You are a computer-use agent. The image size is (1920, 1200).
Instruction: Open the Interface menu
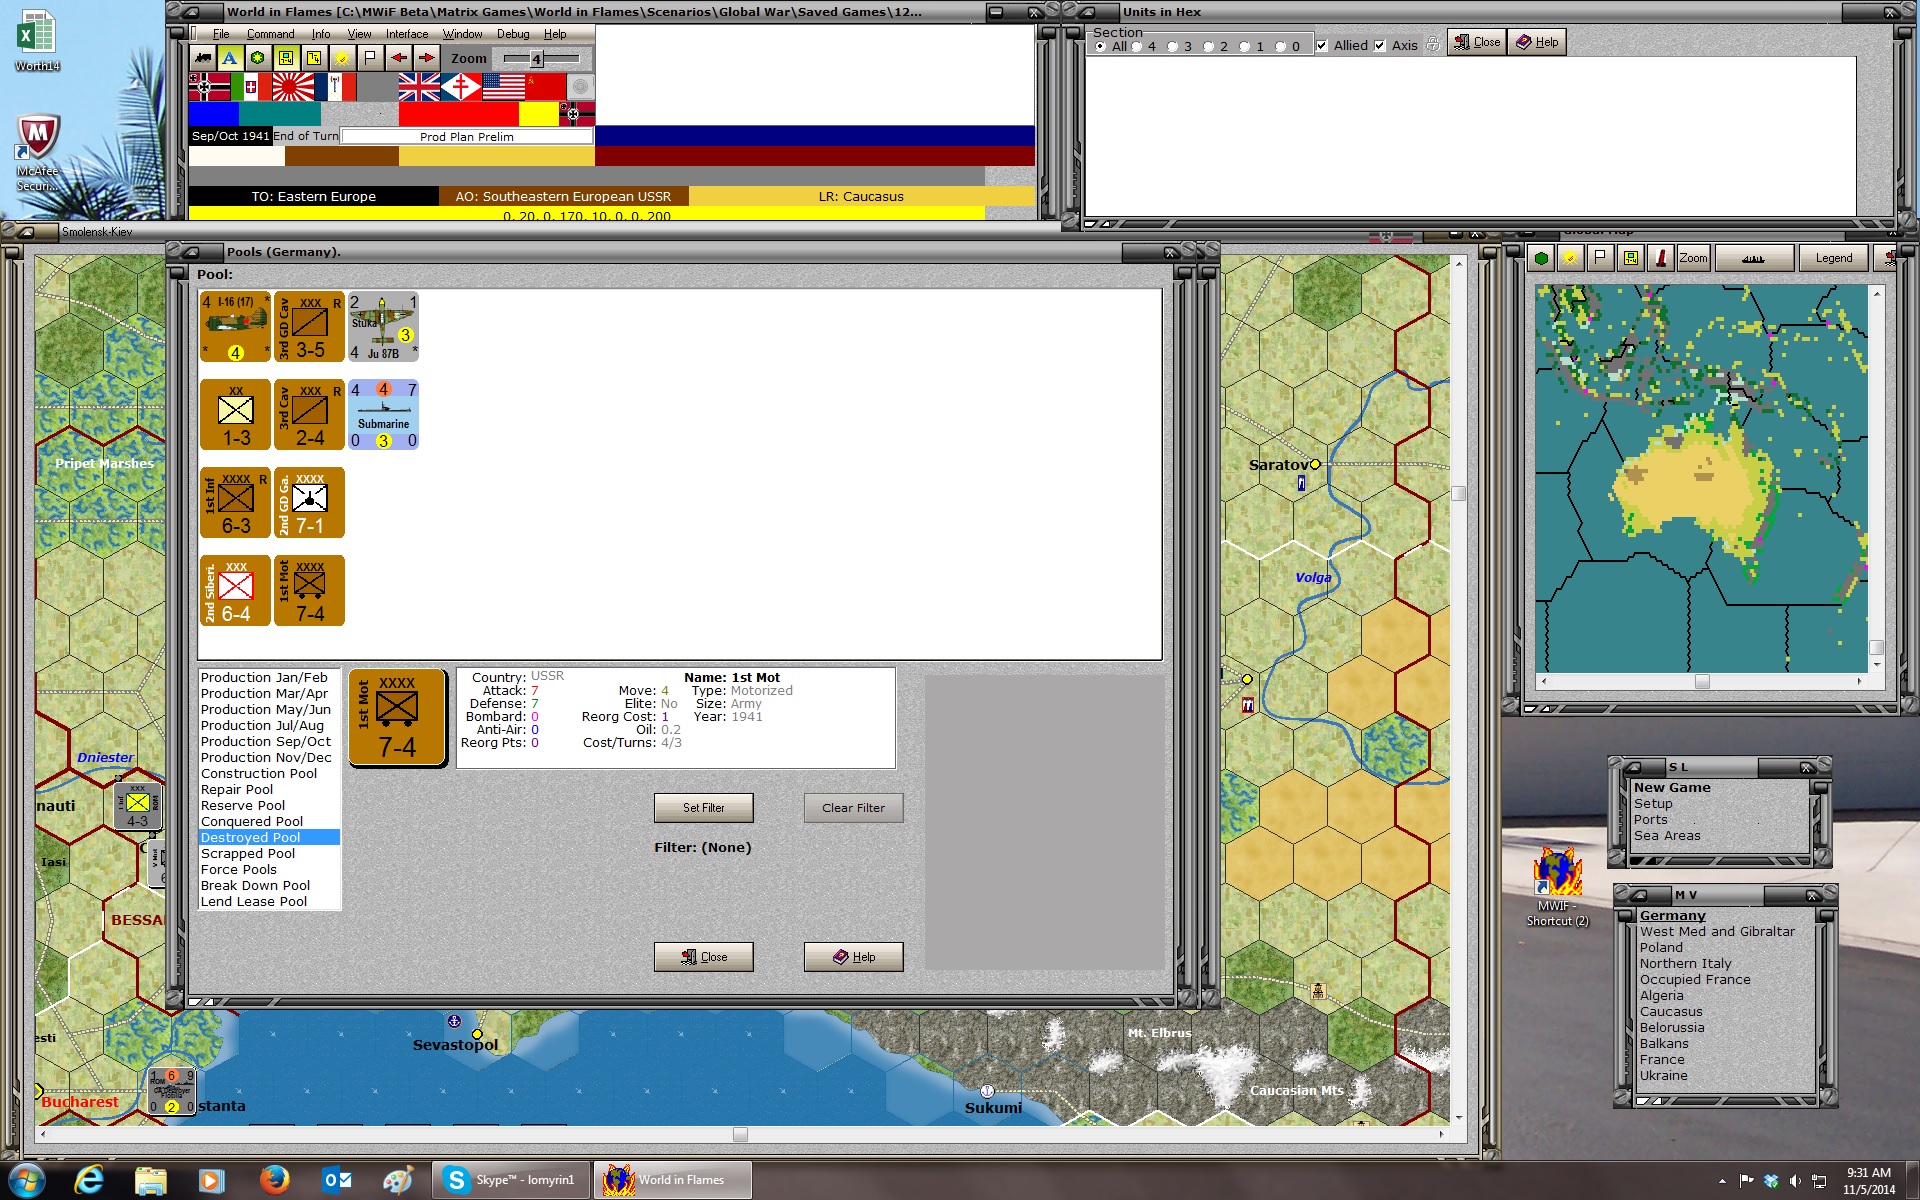pyautogui.click(x=407, y=34)
